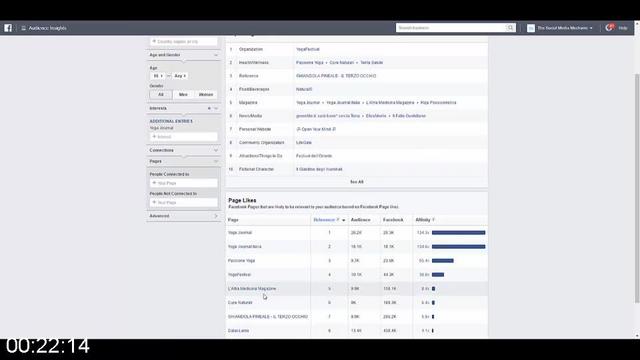The image size is (640, 360).
Task: Open the Yoga Journal page link in Page Likes
Action: 240,233
